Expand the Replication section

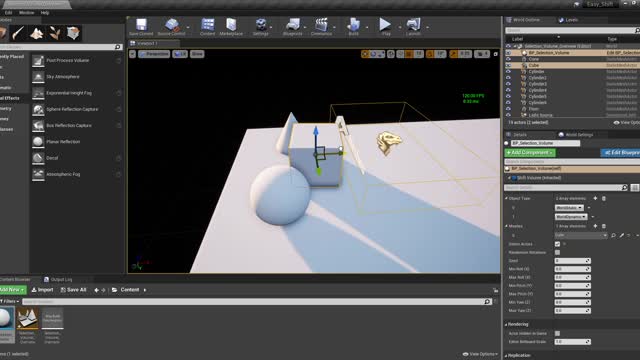click(x=506, y=356)
